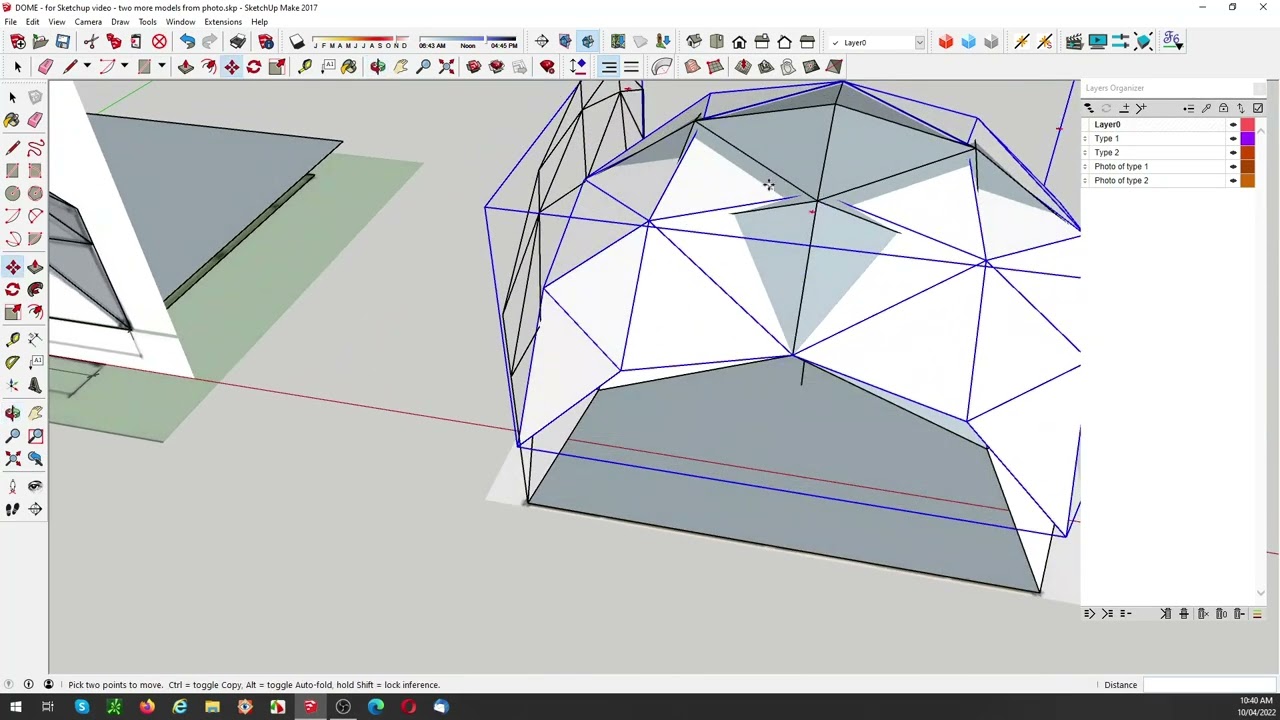
Task: Select the Follow Me tool in left toolbar
Action: point(35,289)
